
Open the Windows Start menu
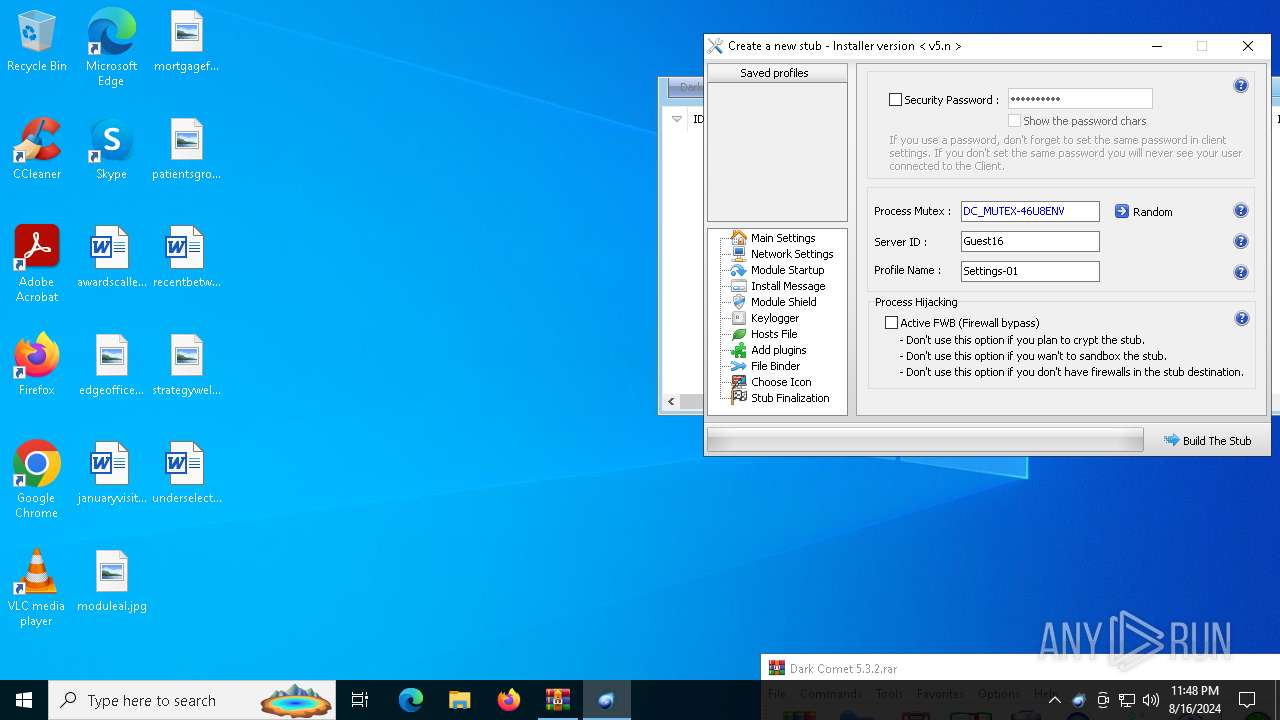click(x=24, y=700)
